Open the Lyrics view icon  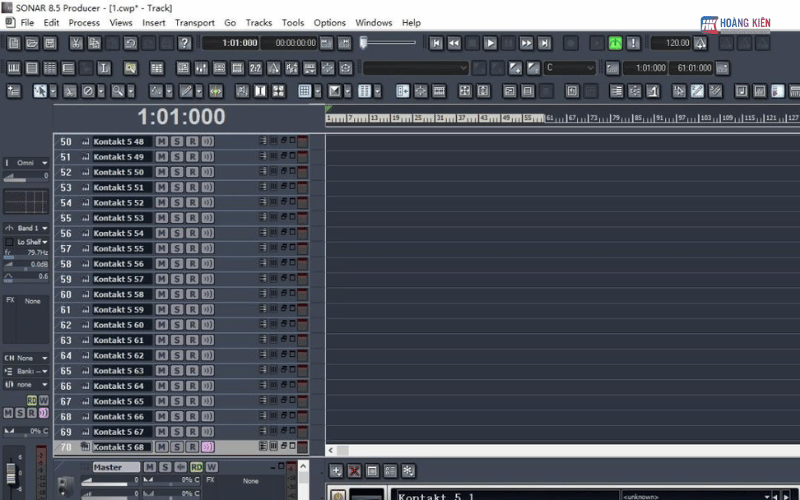coord(104,68)
